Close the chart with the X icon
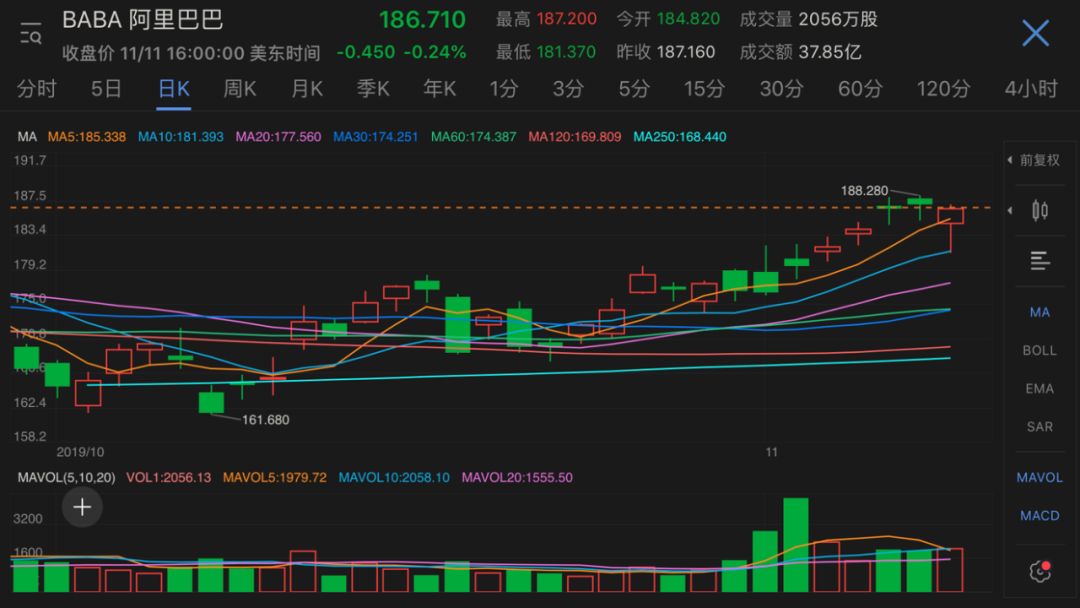 point(1035,33)
